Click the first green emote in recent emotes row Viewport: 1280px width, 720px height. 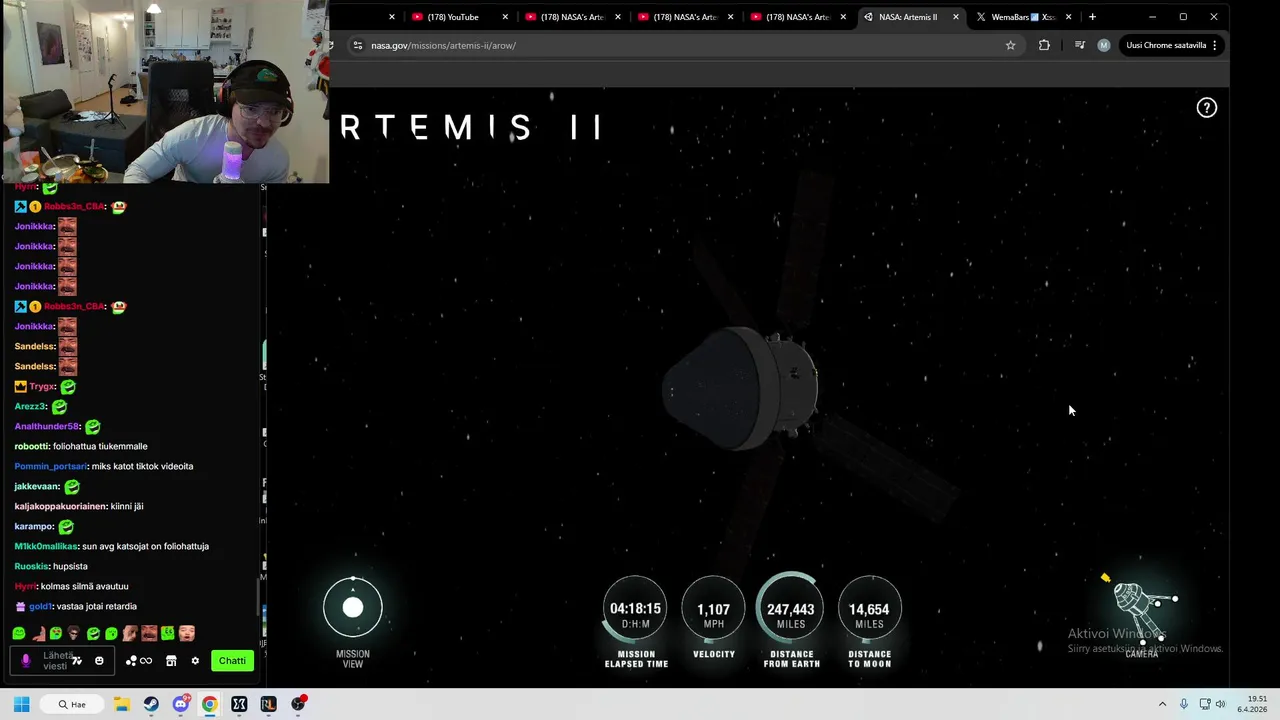tap(19, 633)
